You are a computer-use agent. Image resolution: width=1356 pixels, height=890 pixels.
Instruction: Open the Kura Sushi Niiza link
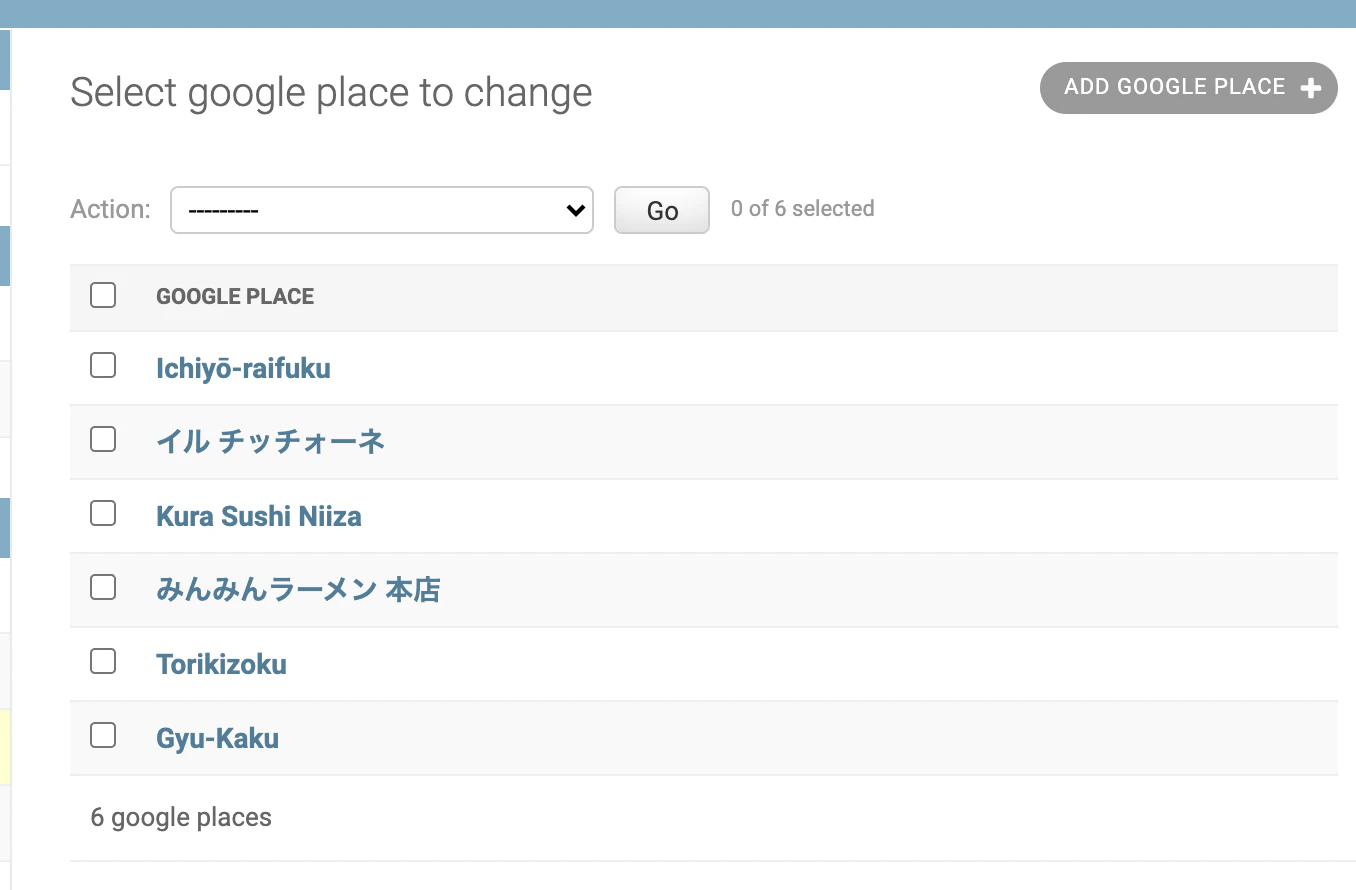click(x=259, y=516)
